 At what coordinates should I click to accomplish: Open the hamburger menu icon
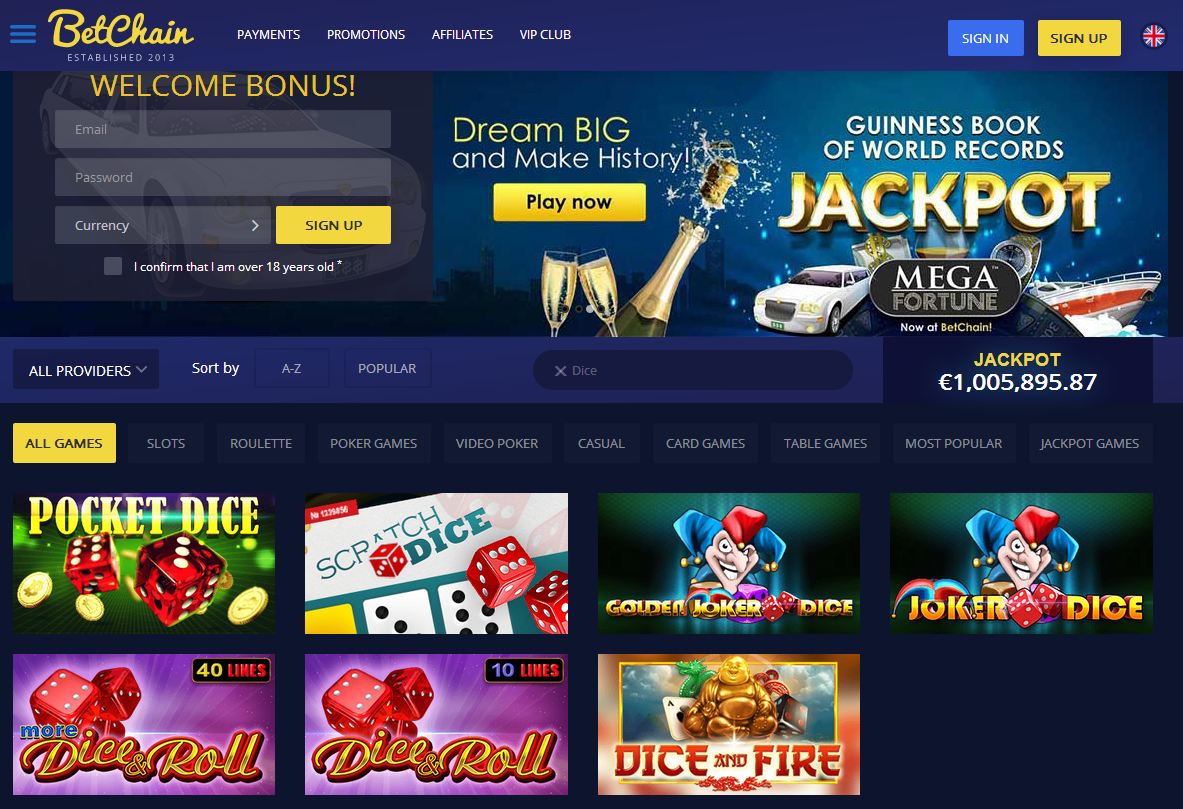click(23, 35)
